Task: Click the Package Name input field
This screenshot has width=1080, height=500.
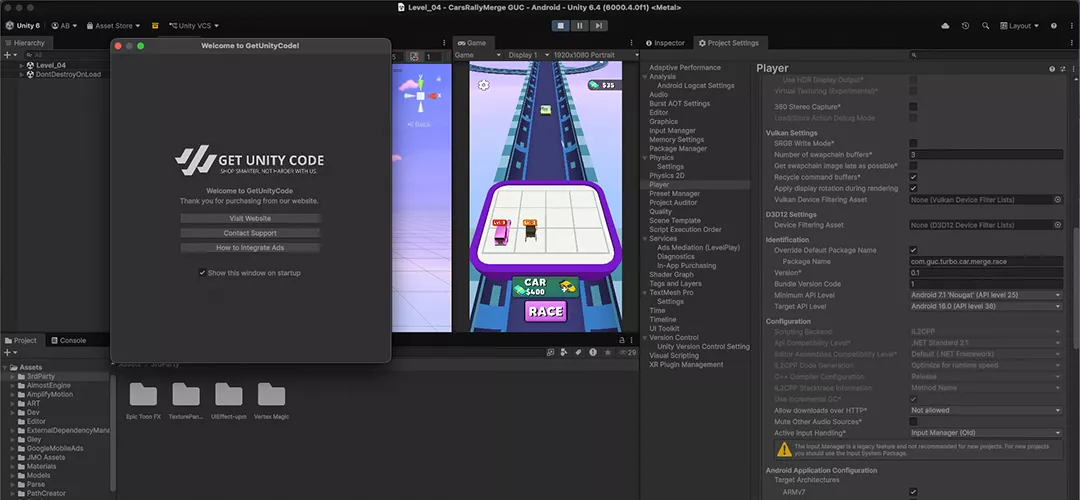Action: (985, 261)
